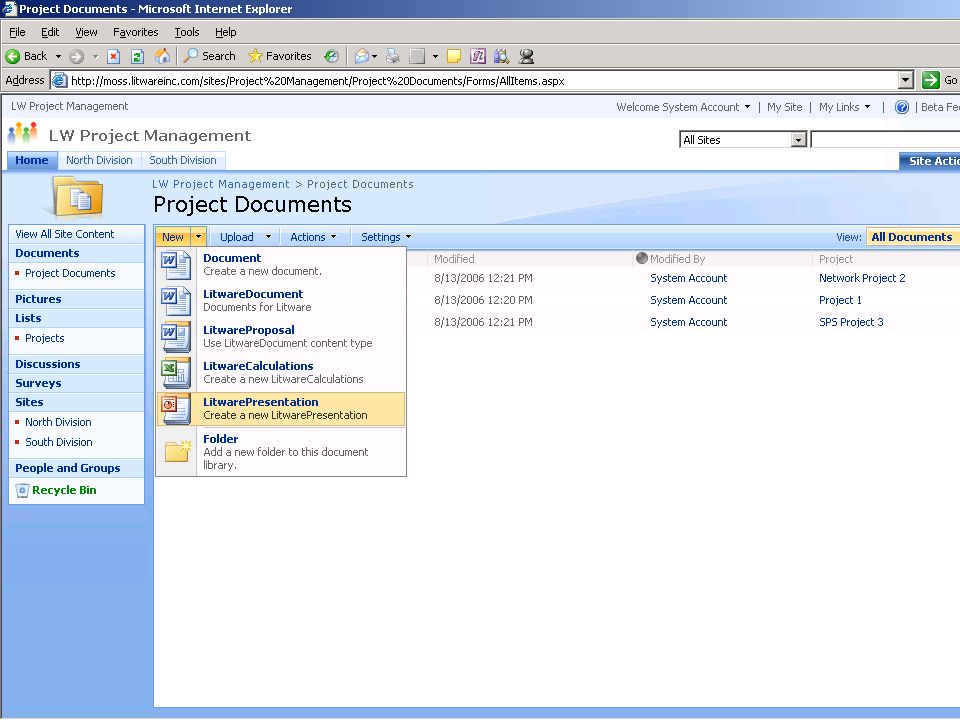Expand the Forward button history dropdown arrow
The image size is (960, 720).
pyautogui.click(x=95, y=57)
